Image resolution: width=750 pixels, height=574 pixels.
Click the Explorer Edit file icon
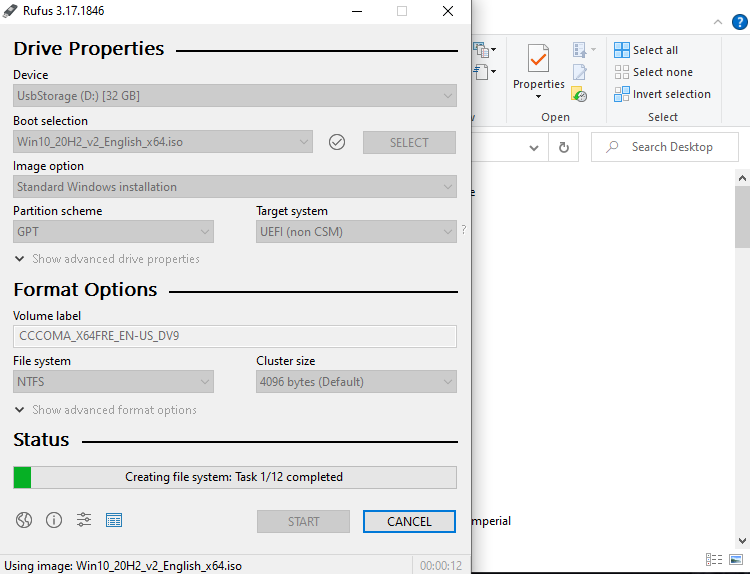click(x=579, y=72)
